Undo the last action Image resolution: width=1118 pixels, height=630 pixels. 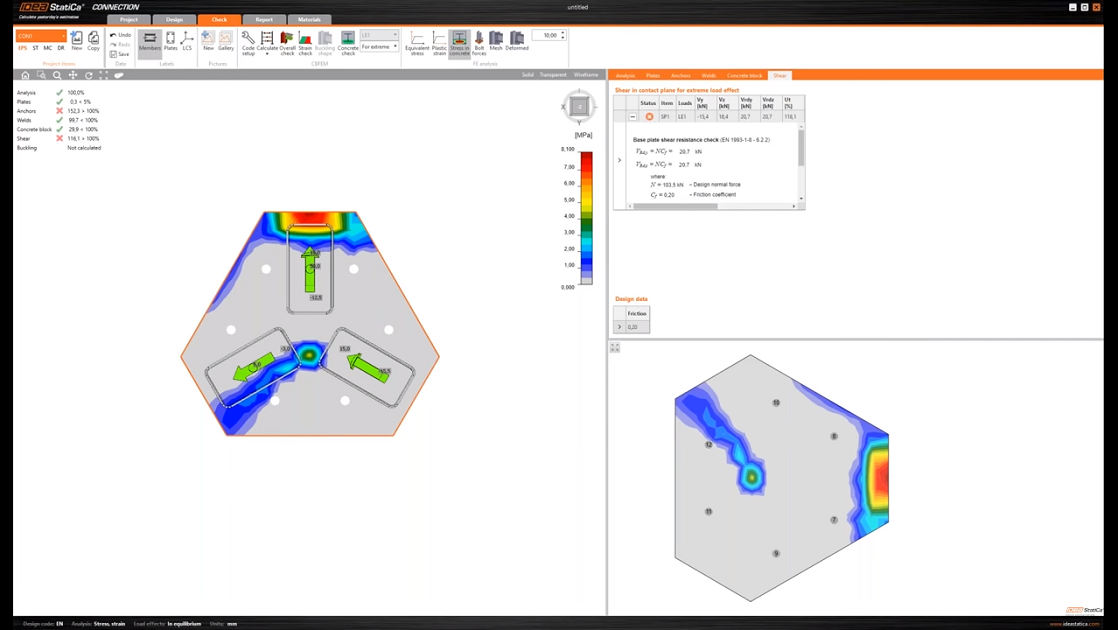point(120,35)
